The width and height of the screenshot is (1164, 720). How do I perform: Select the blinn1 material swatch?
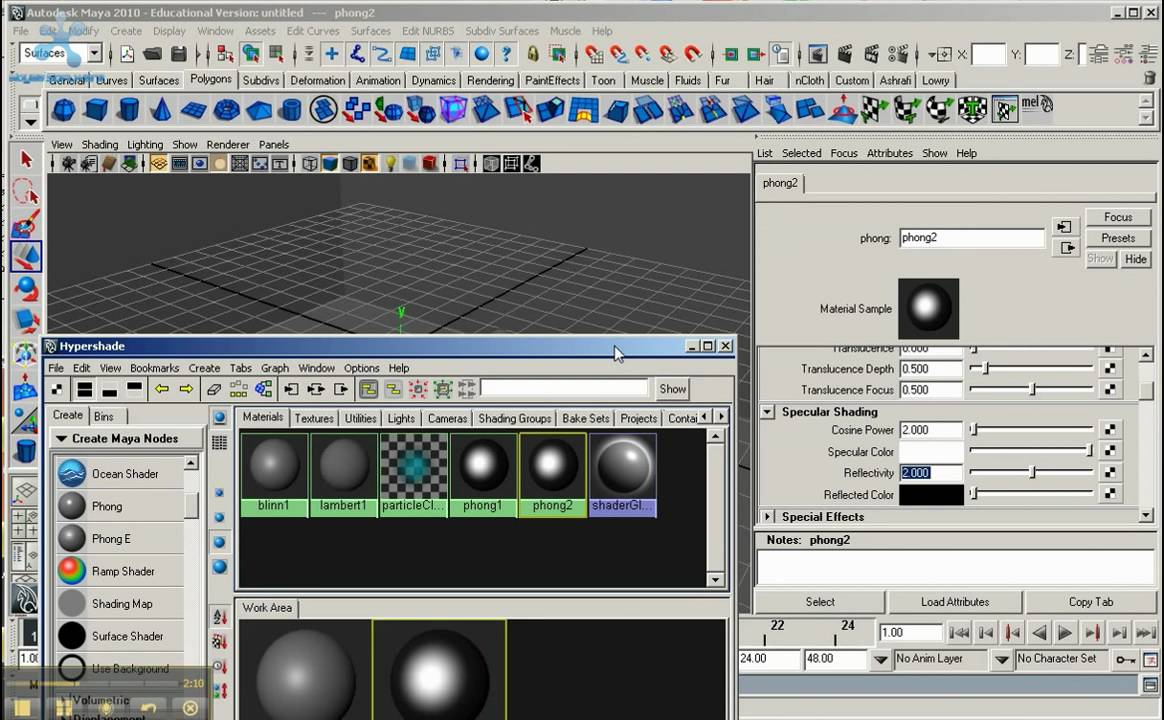click(274, 474)
